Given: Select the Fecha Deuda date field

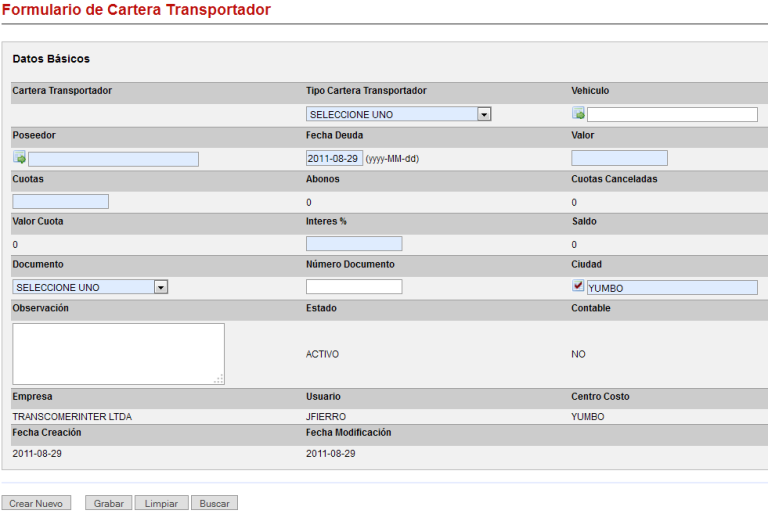Looking at the screenshot, I should (333, 158).
